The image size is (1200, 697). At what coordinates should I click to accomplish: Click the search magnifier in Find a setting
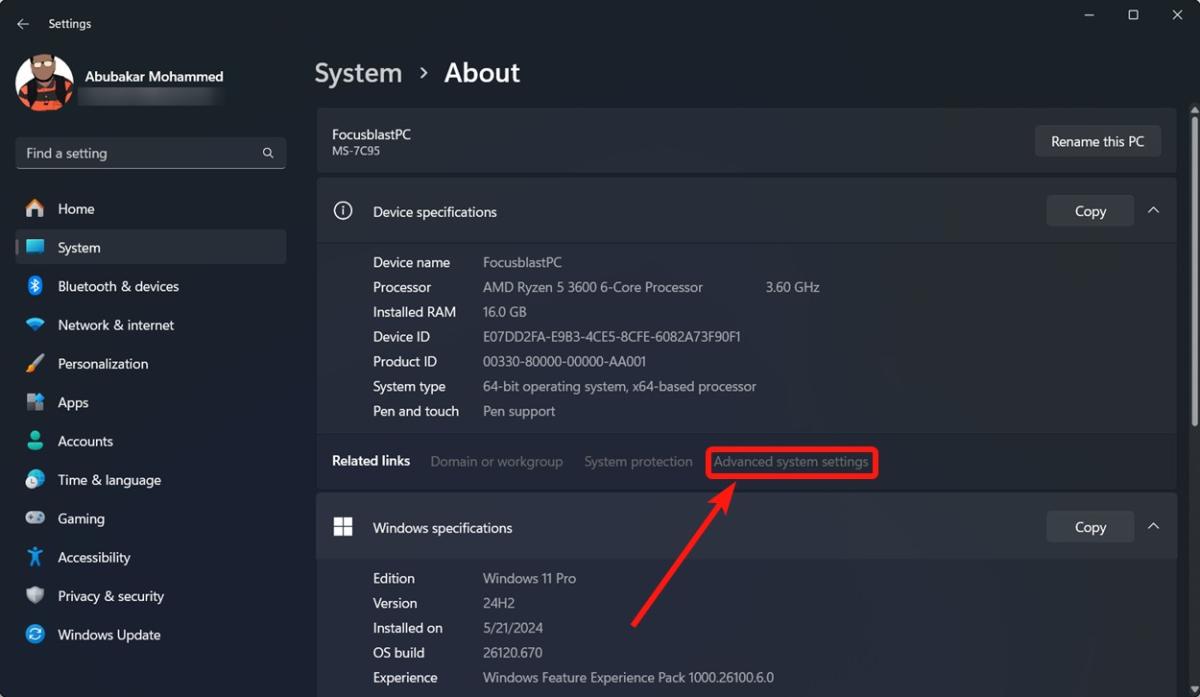click(267, 153)
